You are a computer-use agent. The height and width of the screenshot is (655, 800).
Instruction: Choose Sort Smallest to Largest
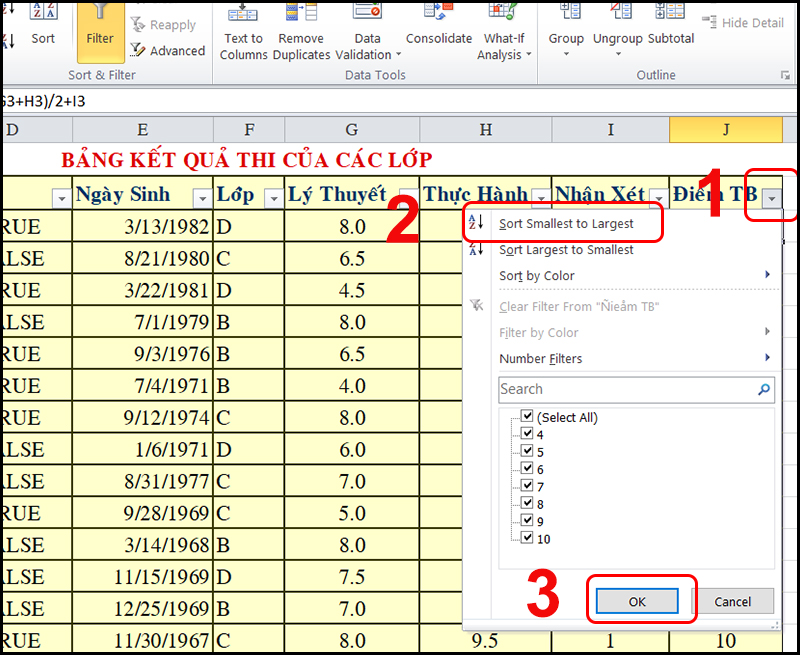(x=565, y=224)
